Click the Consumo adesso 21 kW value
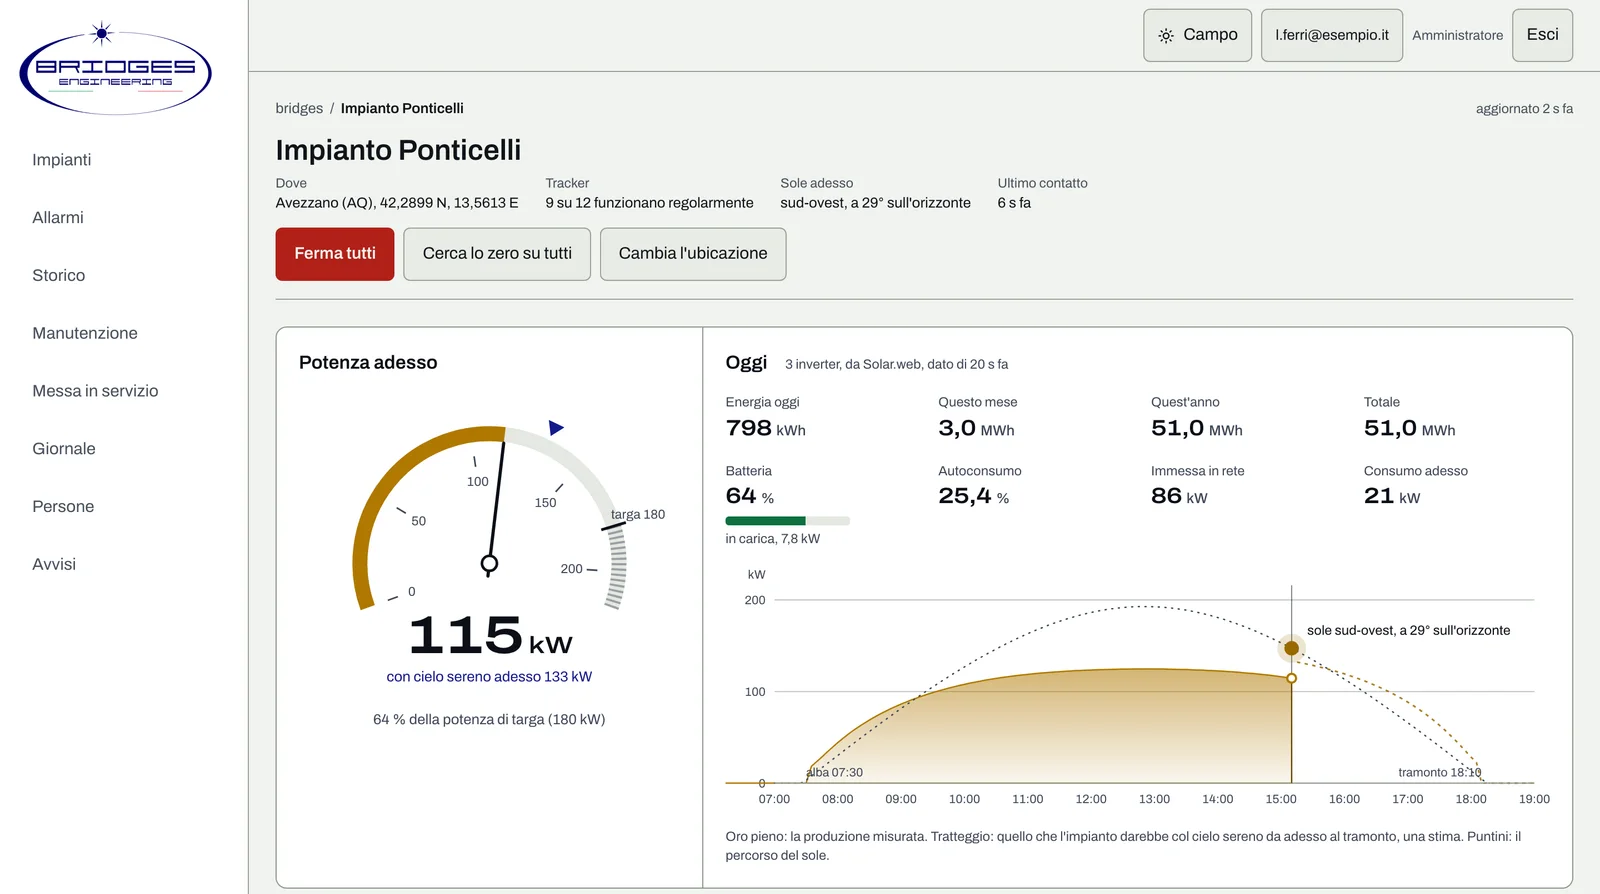Screen dimensions: 1600x894 (x=1392, y=496)
